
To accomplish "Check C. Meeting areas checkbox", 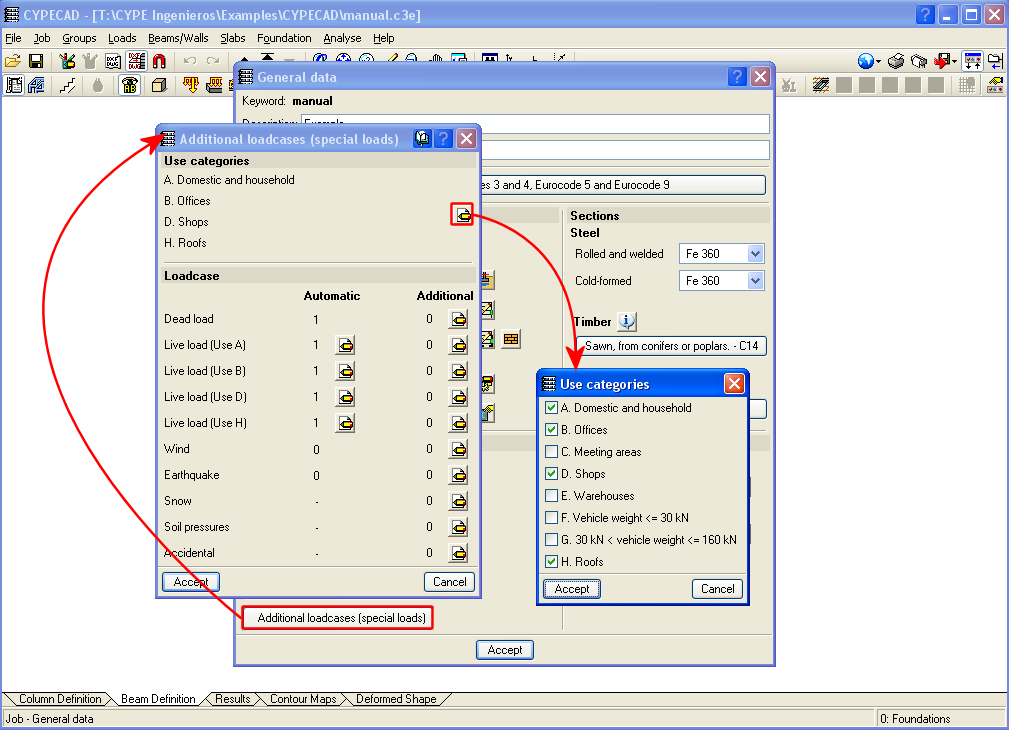I will tap(551, 451).
